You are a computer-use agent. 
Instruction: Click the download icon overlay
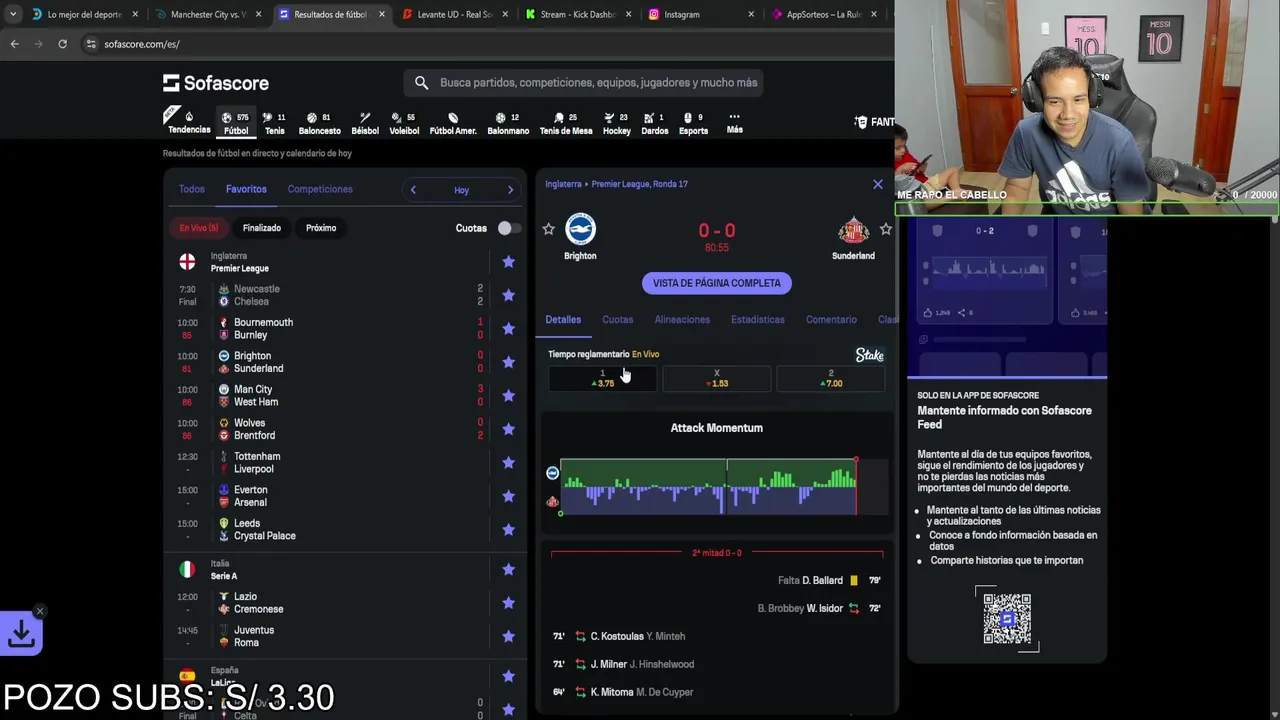point(21,633)
